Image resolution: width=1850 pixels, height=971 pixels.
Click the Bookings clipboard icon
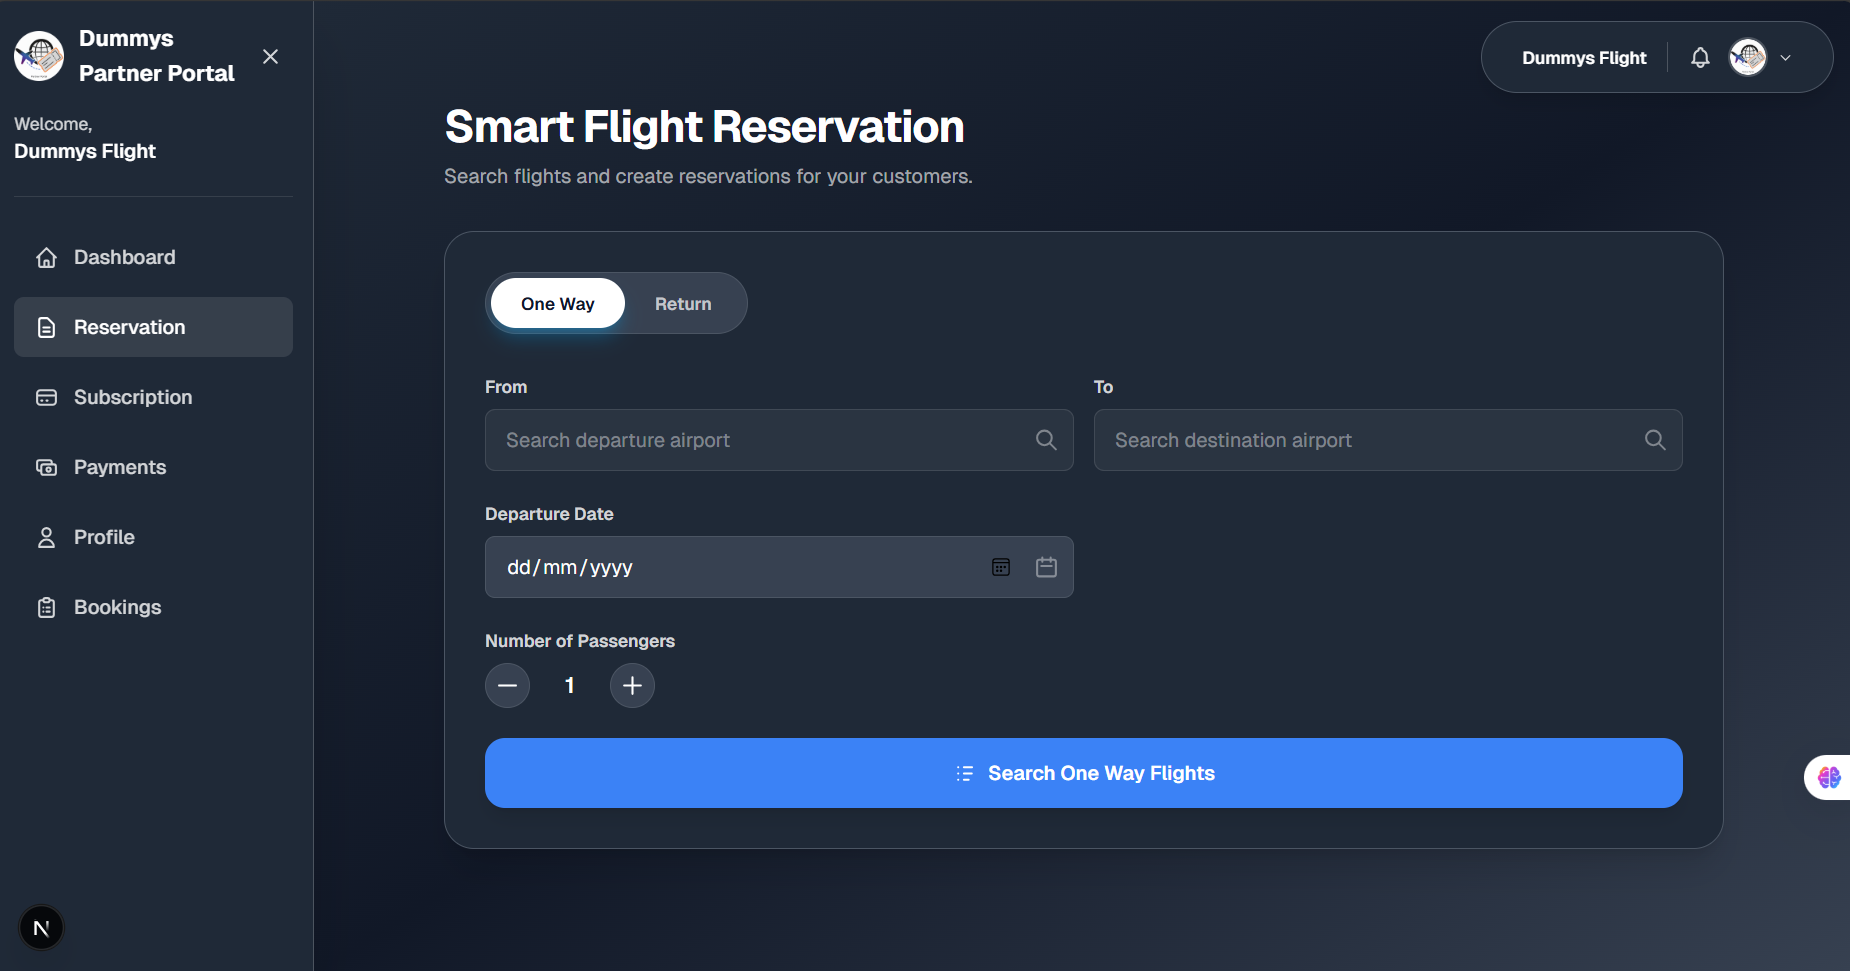click(46, 607)
